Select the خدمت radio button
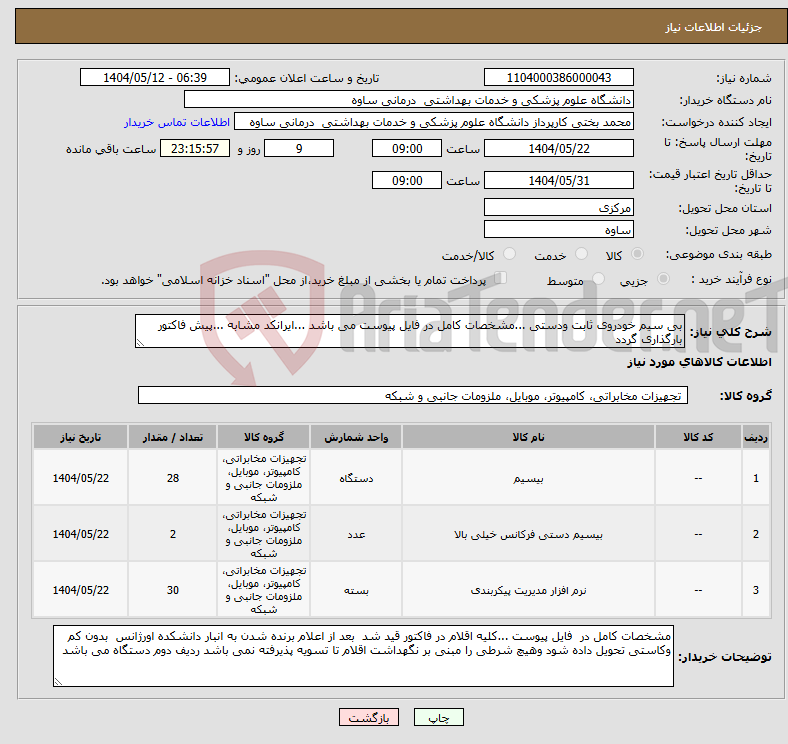788x744 pixels. click(581, 254)
